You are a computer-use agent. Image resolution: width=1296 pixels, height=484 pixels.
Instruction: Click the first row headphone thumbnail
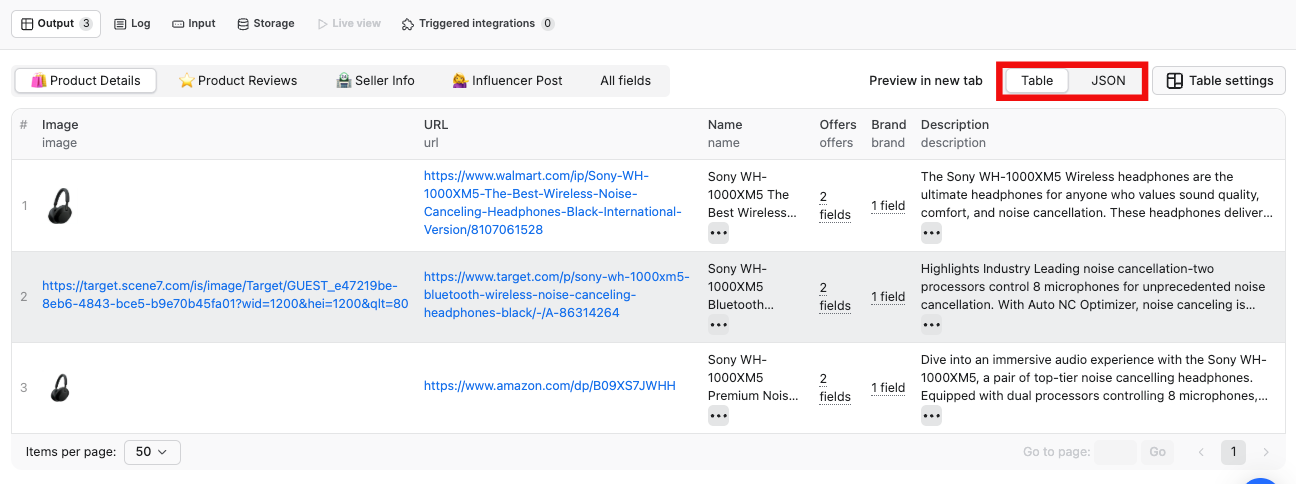click(x=59, y=206)
